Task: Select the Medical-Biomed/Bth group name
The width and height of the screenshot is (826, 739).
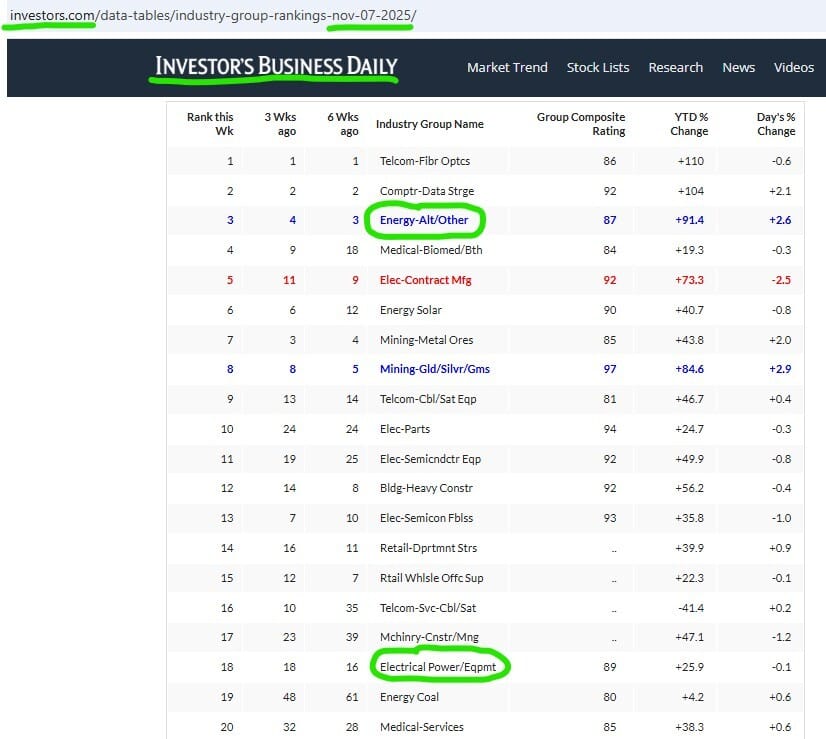Action: click(x=431, y=250)
